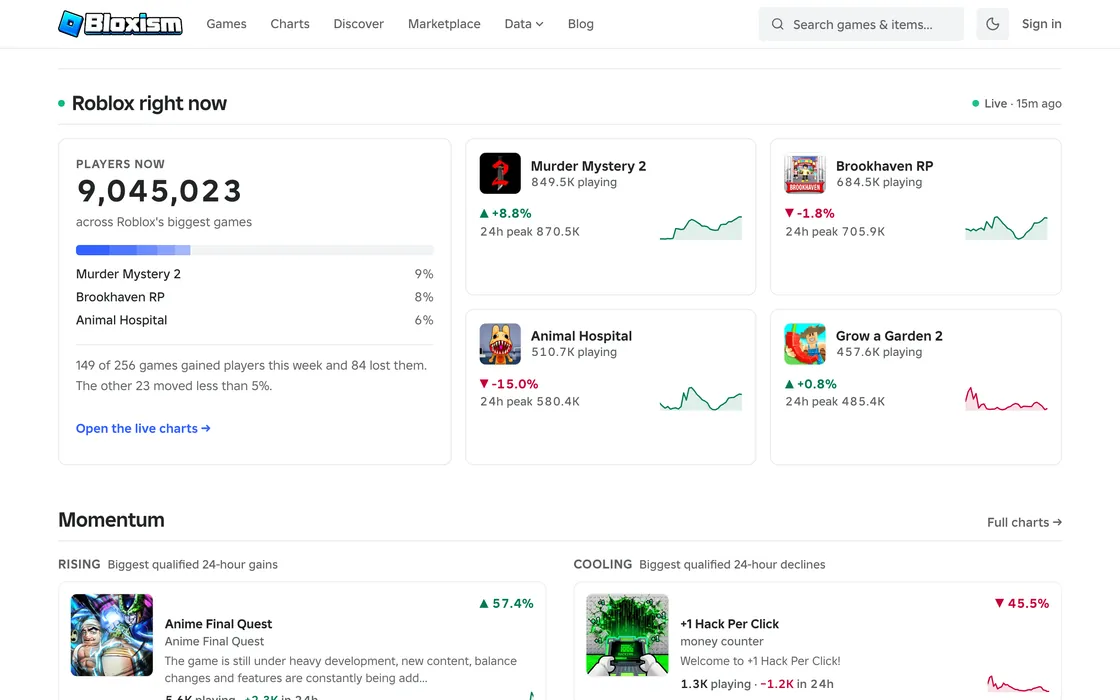Open the Charts nav item
The width and height of the screenshot is (1120, 700).
(x=290, y=24)
